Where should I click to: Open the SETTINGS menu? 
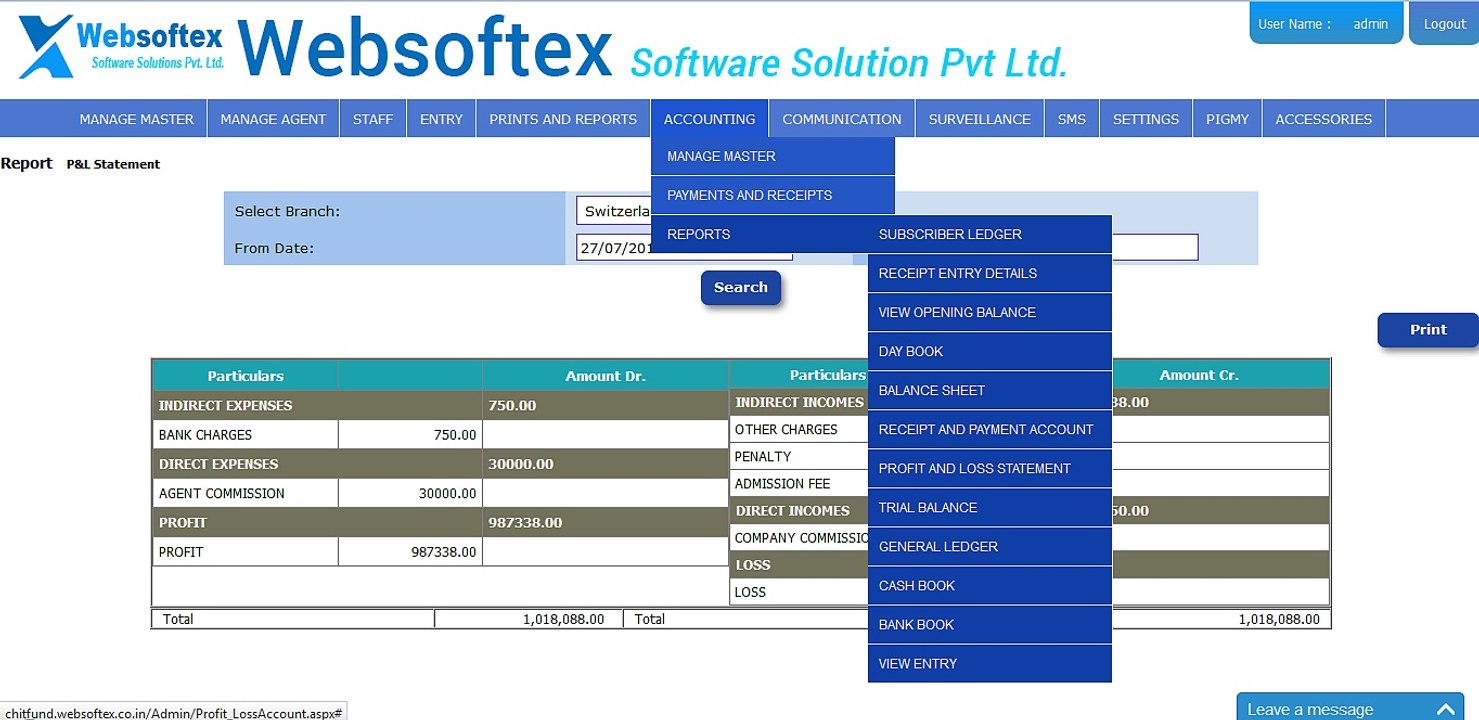tap(1146, 119)
